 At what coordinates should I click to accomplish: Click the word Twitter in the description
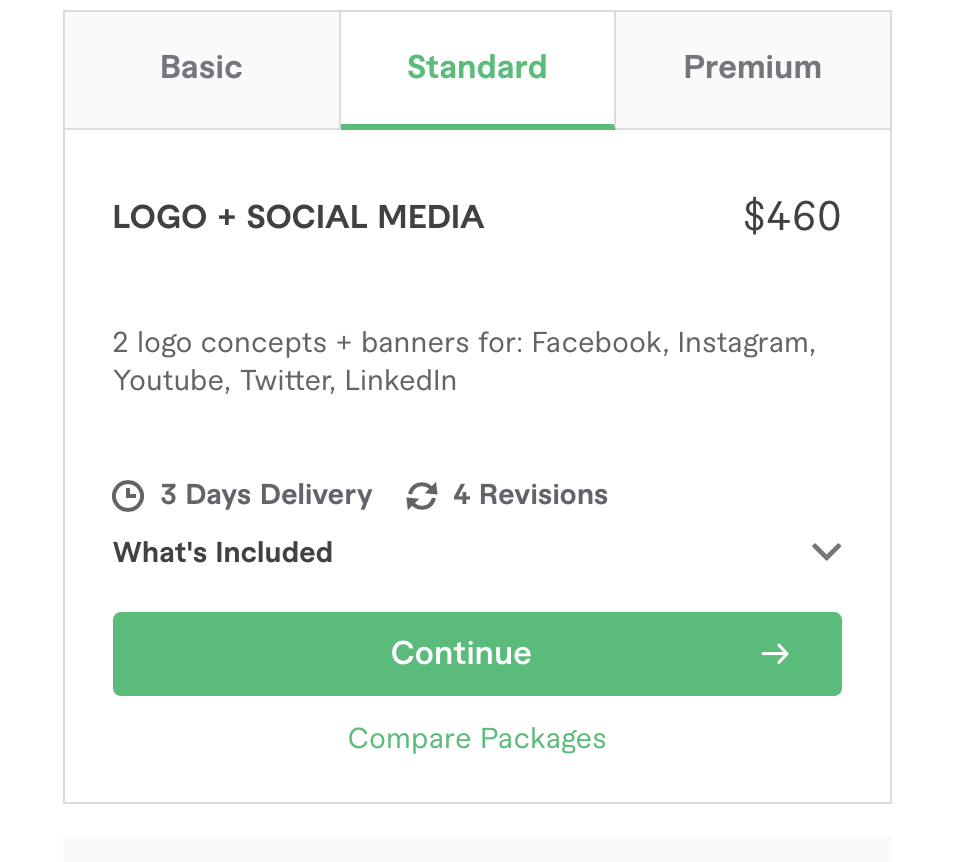point(284,381)
